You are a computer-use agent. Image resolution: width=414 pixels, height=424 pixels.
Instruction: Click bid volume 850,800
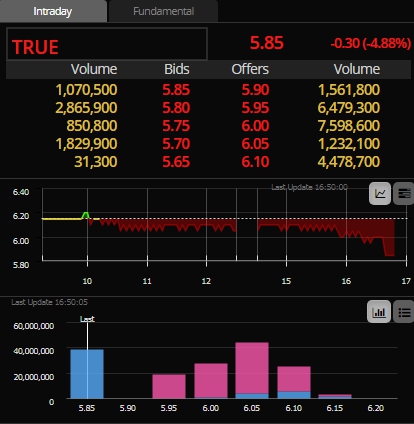click(x=92, y=126)
